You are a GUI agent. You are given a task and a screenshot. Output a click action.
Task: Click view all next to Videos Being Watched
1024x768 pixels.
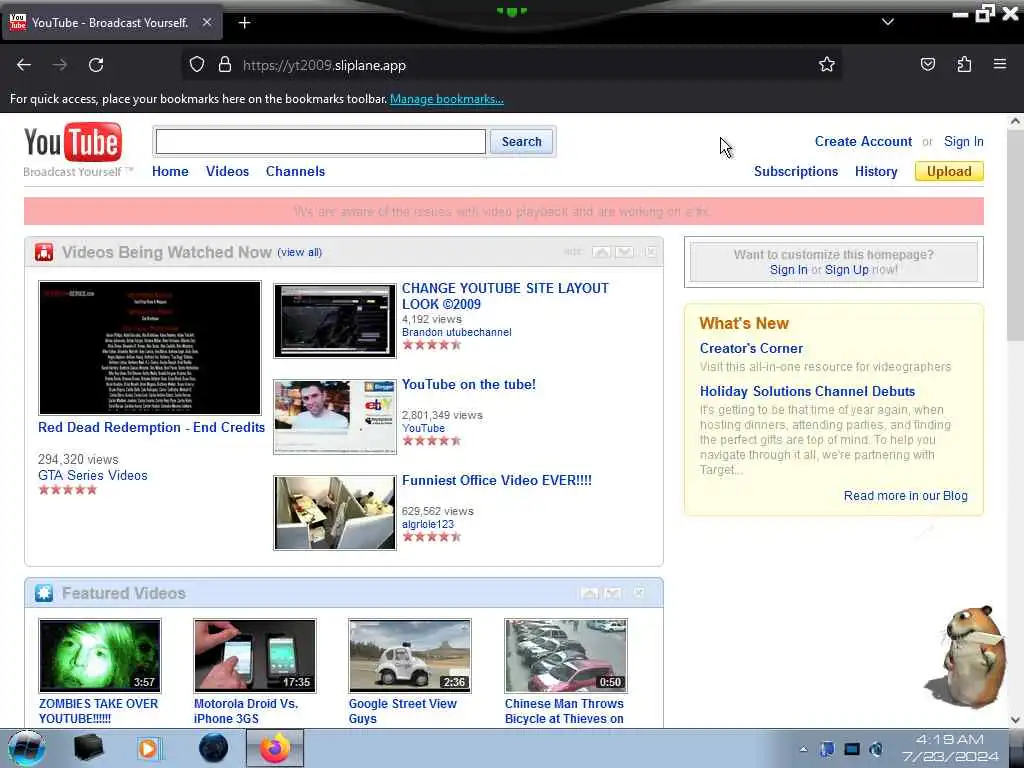(300, 252)
